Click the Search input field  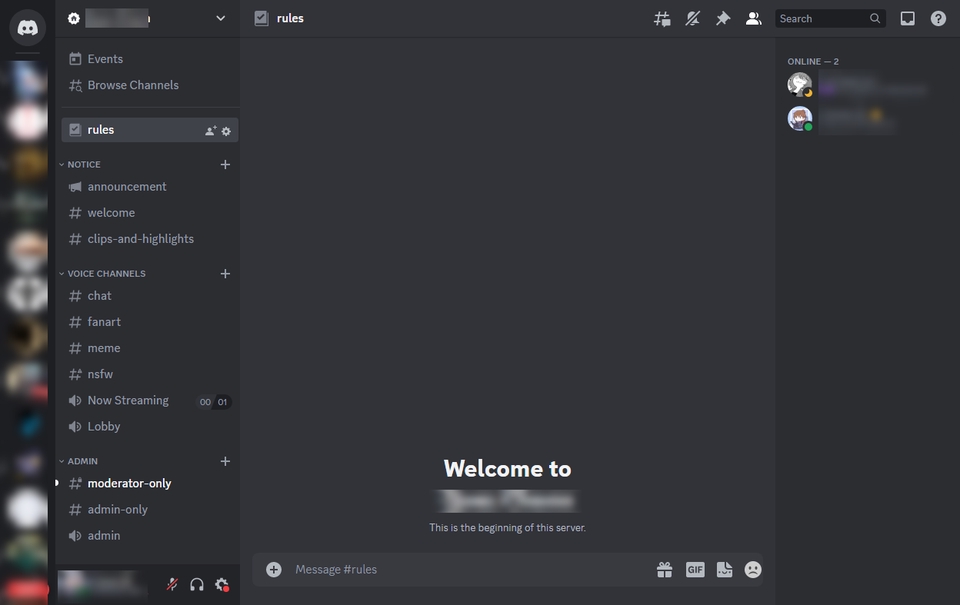825,17
